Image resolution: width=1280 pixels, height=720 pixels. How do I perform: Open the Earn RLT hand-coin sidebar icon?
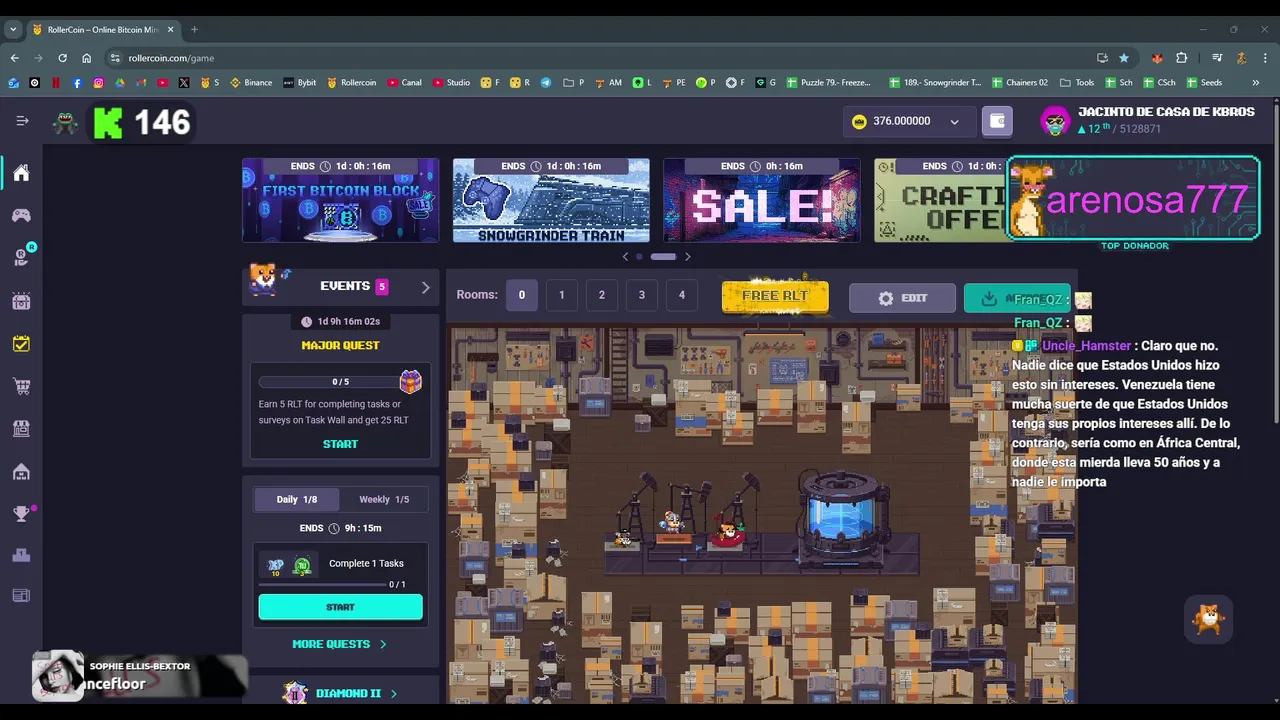pyautogui.click(x=21, y=257)
